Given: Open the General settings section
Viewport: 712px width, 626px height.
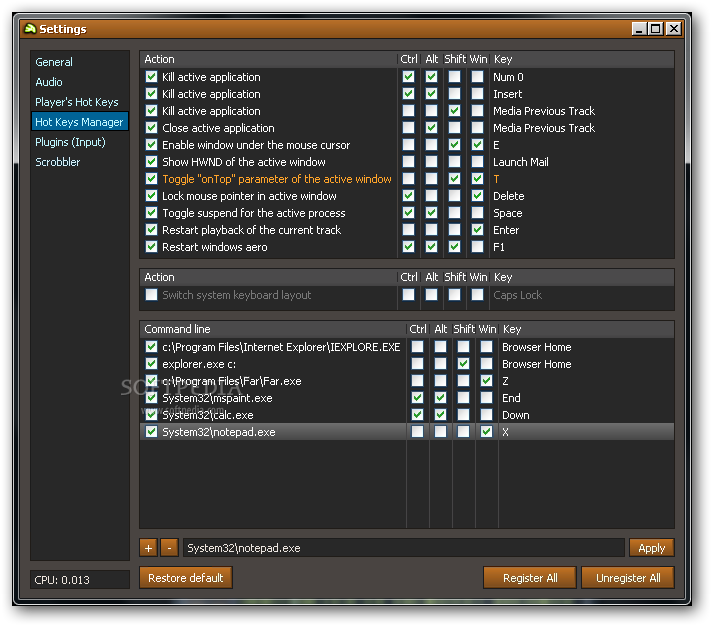Looking at the screenshot, I should point(54,62).
